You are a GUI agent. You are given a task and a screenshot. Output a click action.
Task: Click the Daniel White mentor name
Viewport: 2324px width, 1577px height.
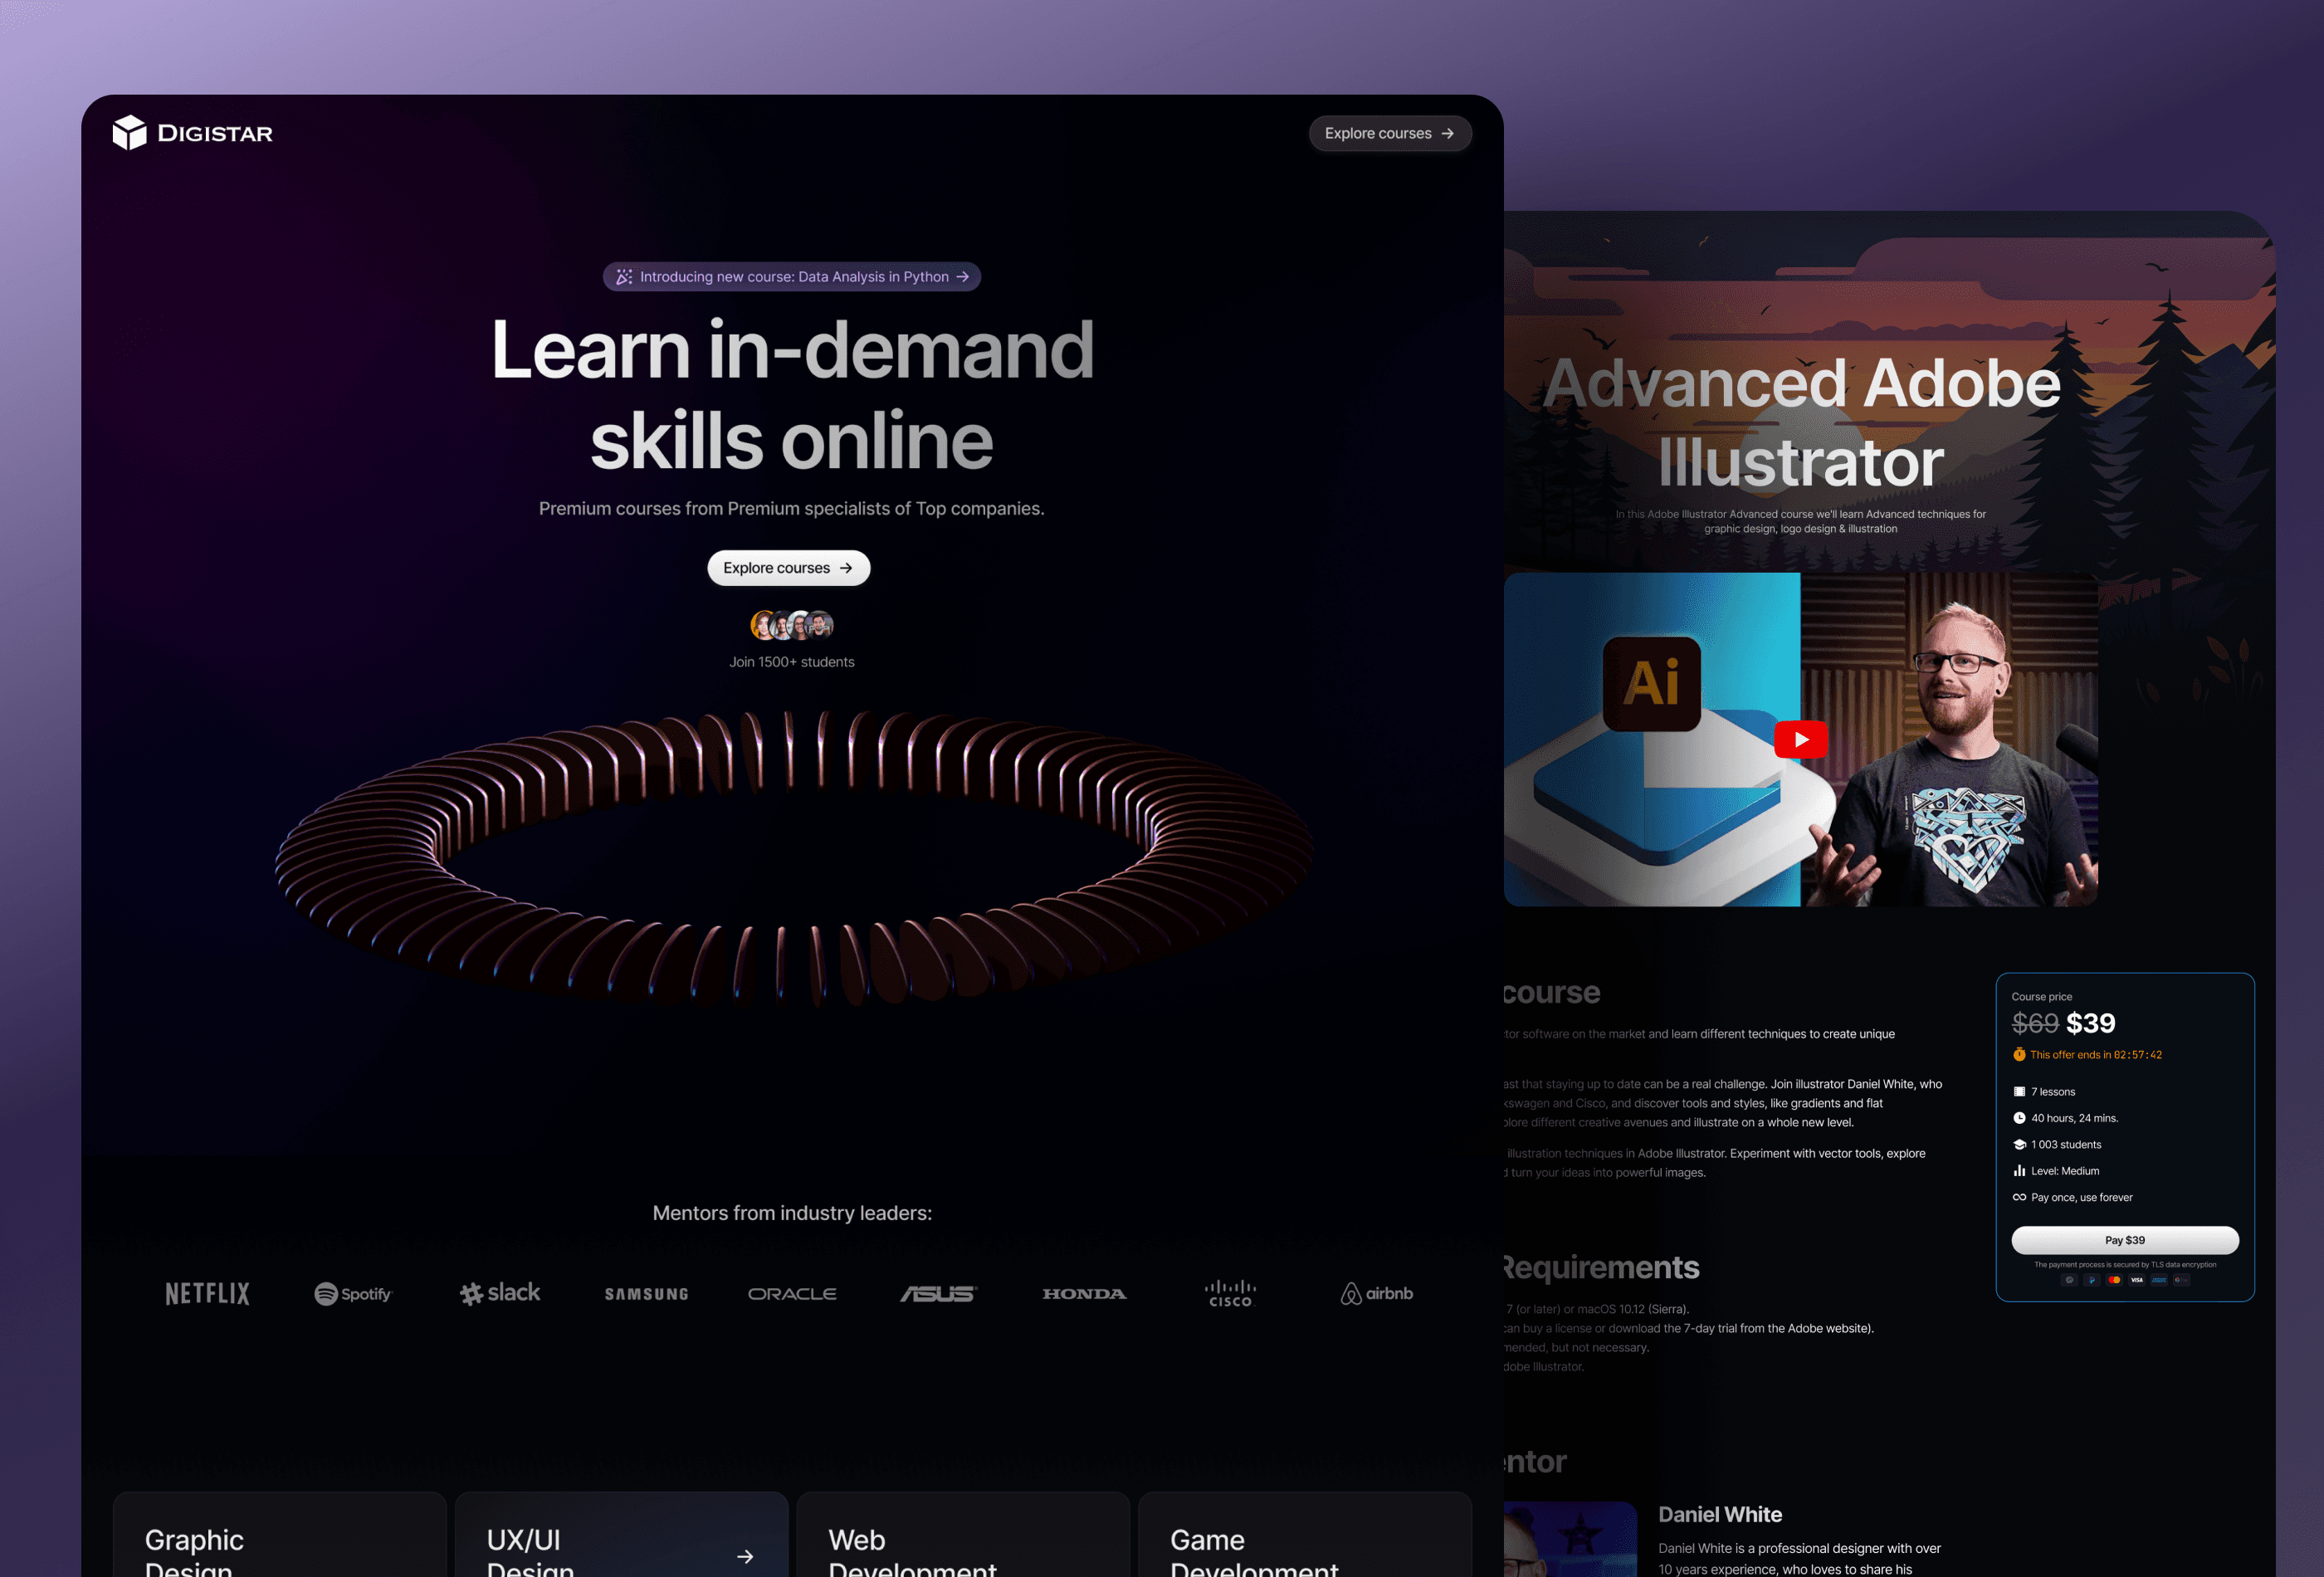(1720, 1514)
